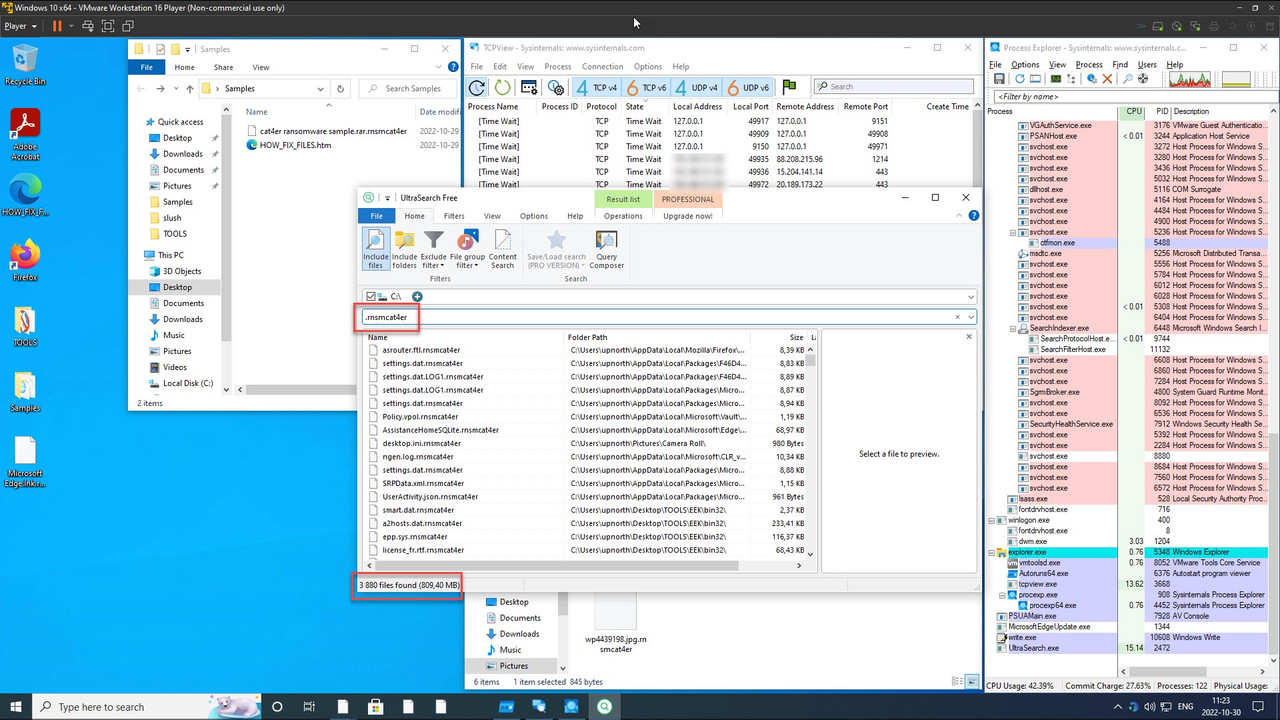Image resolution: width=1280 pixels, height=720 pixels.
Task: Click Windows Start button
Action: [16, 706]
